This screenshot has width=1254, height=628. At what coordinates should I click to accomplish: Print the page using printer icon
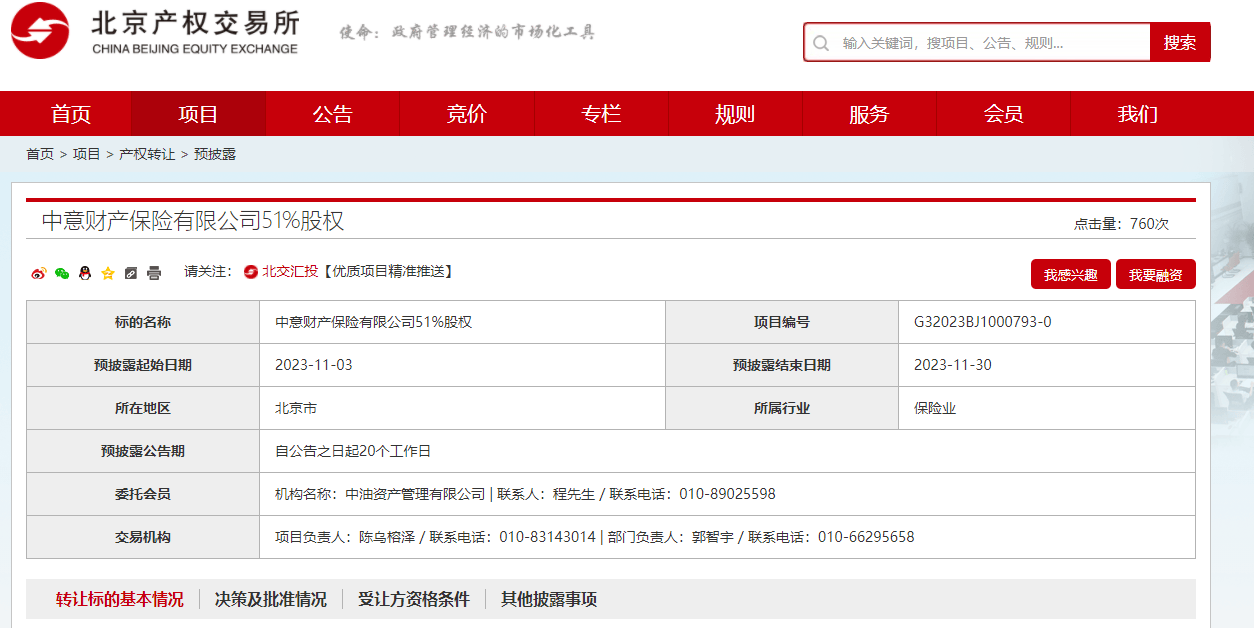point(154,273)
